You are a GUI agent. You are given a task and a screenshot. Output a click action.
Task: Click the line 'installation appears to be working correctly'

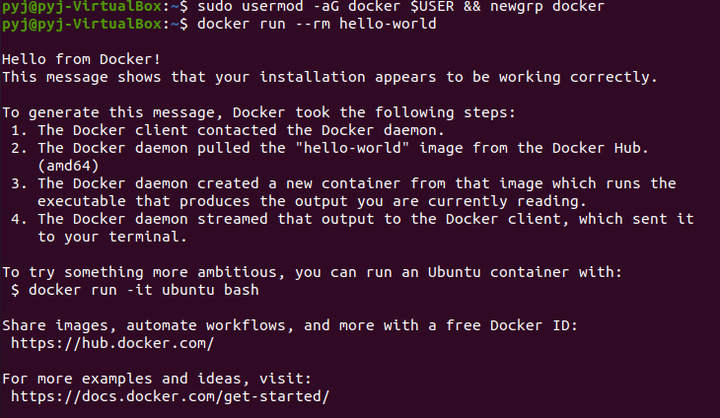(x=330, y=77)
